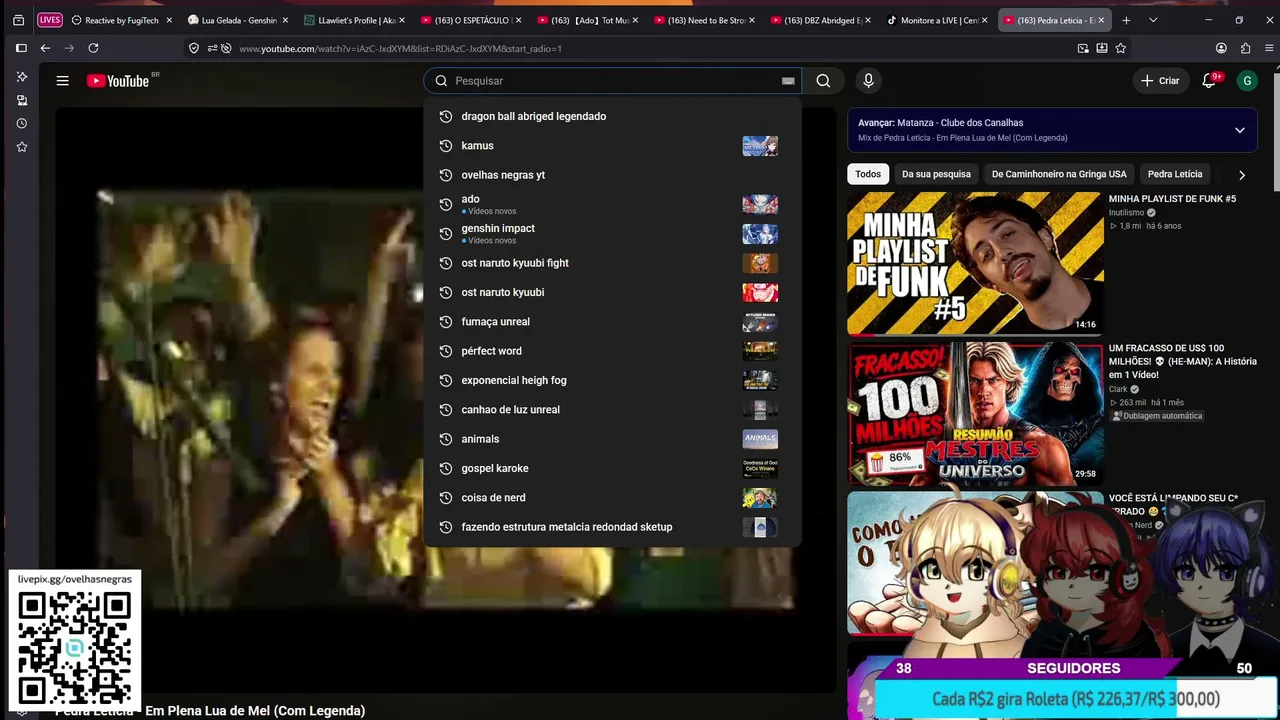This screenshot has height=720, width=1280.
Task: Open the tracking protection shield panel
Action: (x=194, y=48)
